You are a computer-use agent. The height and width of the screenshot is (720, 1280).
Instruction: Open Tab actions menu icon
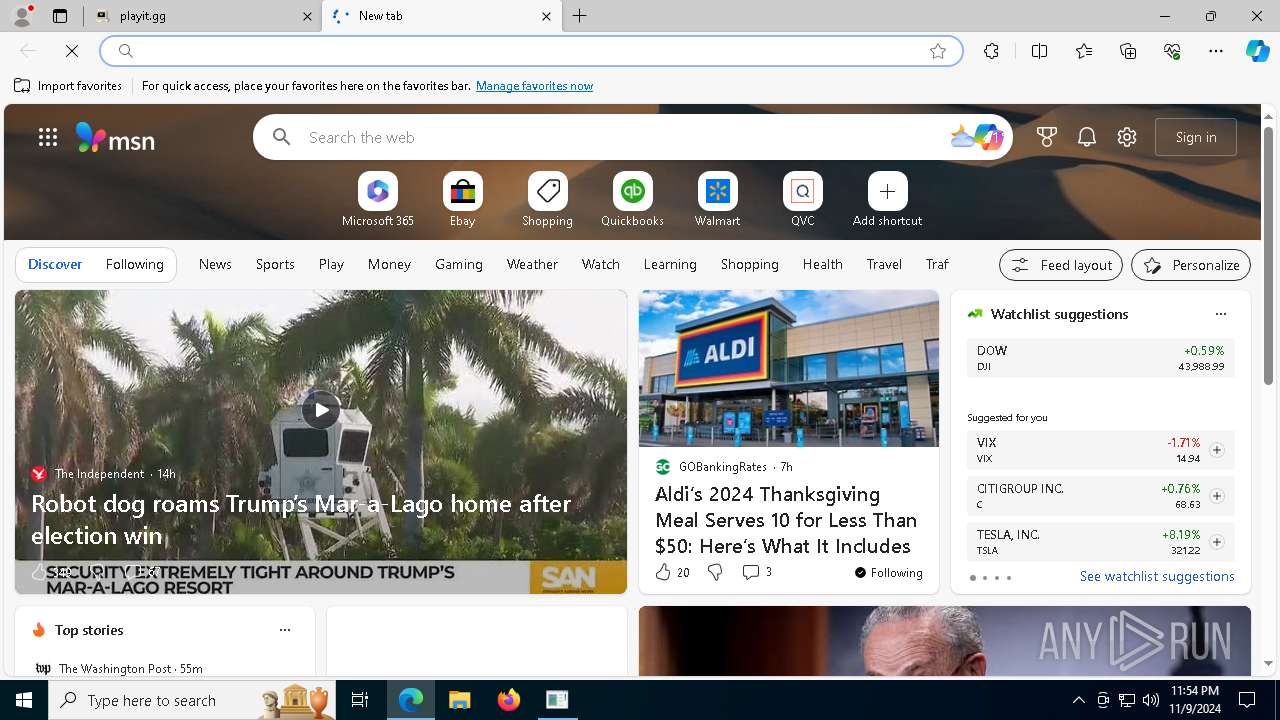pos(60,16)
